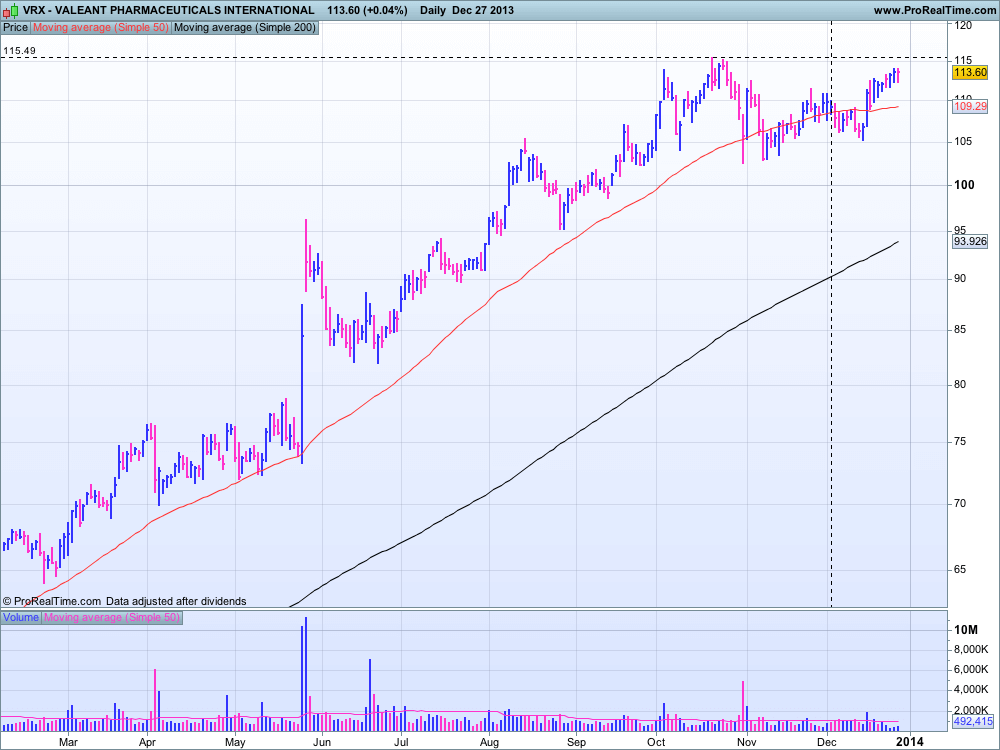Click the 8,000K volume axis label
Screen dimensions: 1000x750
tap(971, 649)
